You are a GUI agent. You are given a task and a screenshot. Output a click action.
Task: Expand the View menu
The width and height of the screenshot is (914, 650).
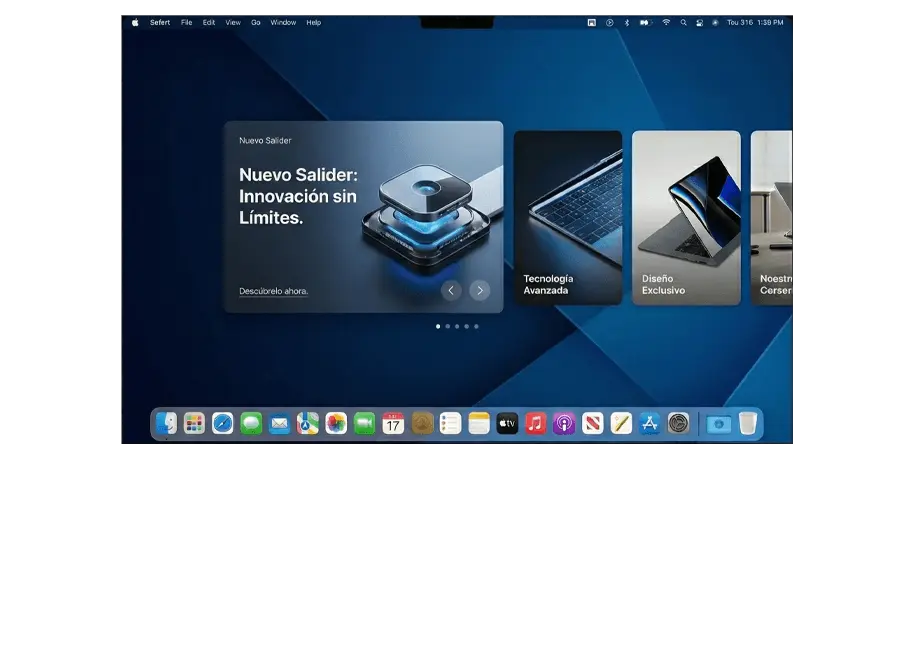pyautogui.click(x=233, y=22)
